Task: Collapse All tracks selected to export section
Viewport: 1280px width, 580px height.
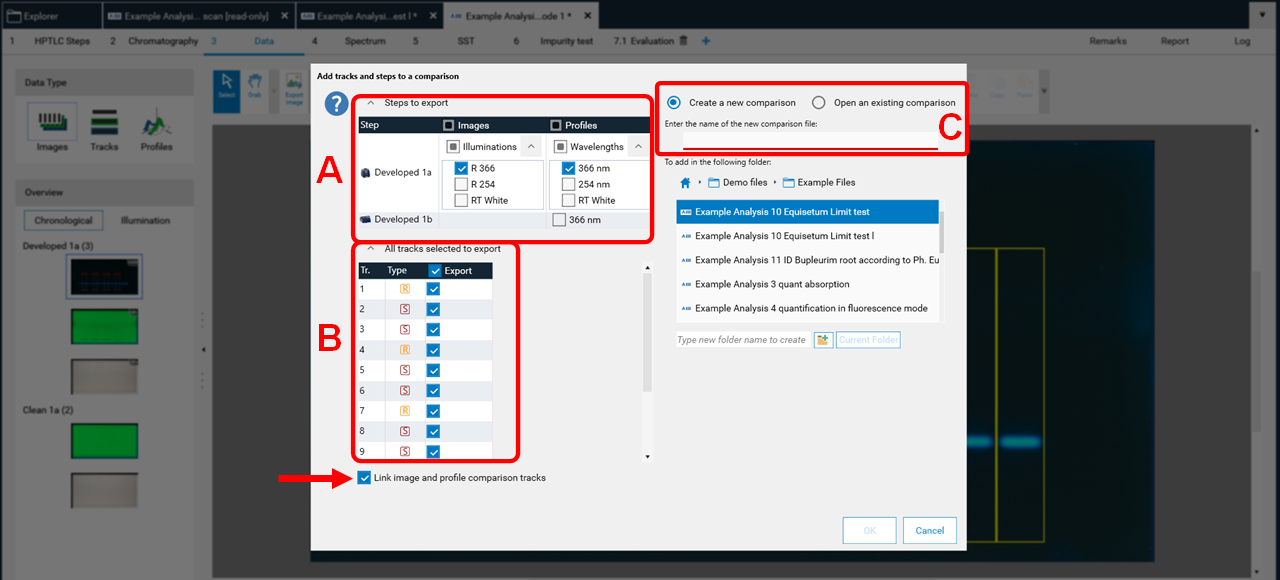Action: click(371, 249)
